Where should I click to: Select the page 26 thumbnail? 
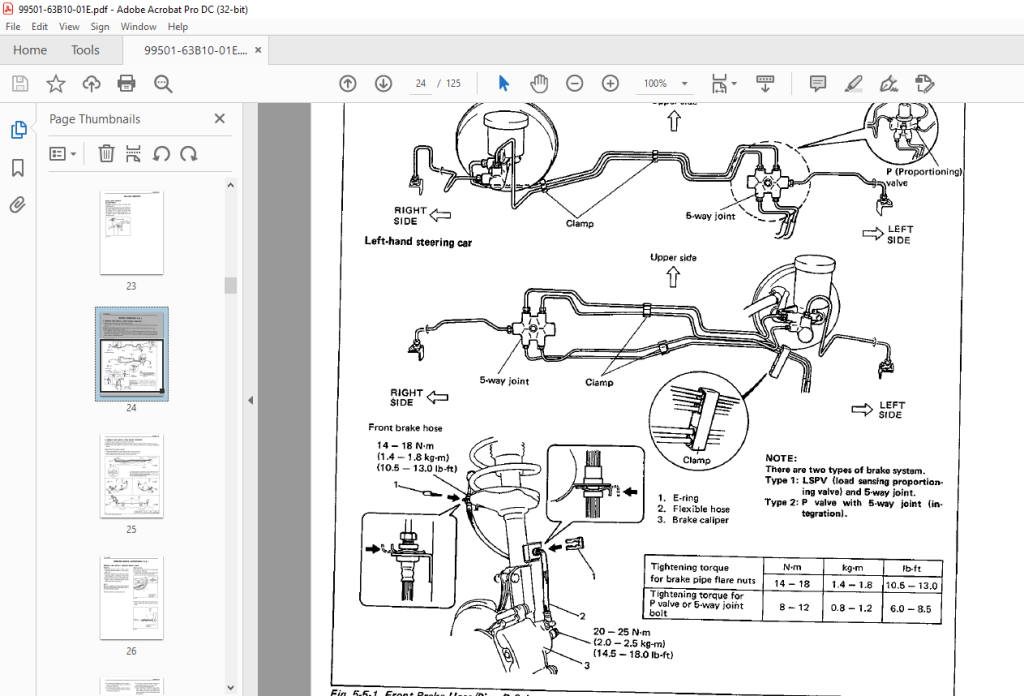click(x=131, y=597)
